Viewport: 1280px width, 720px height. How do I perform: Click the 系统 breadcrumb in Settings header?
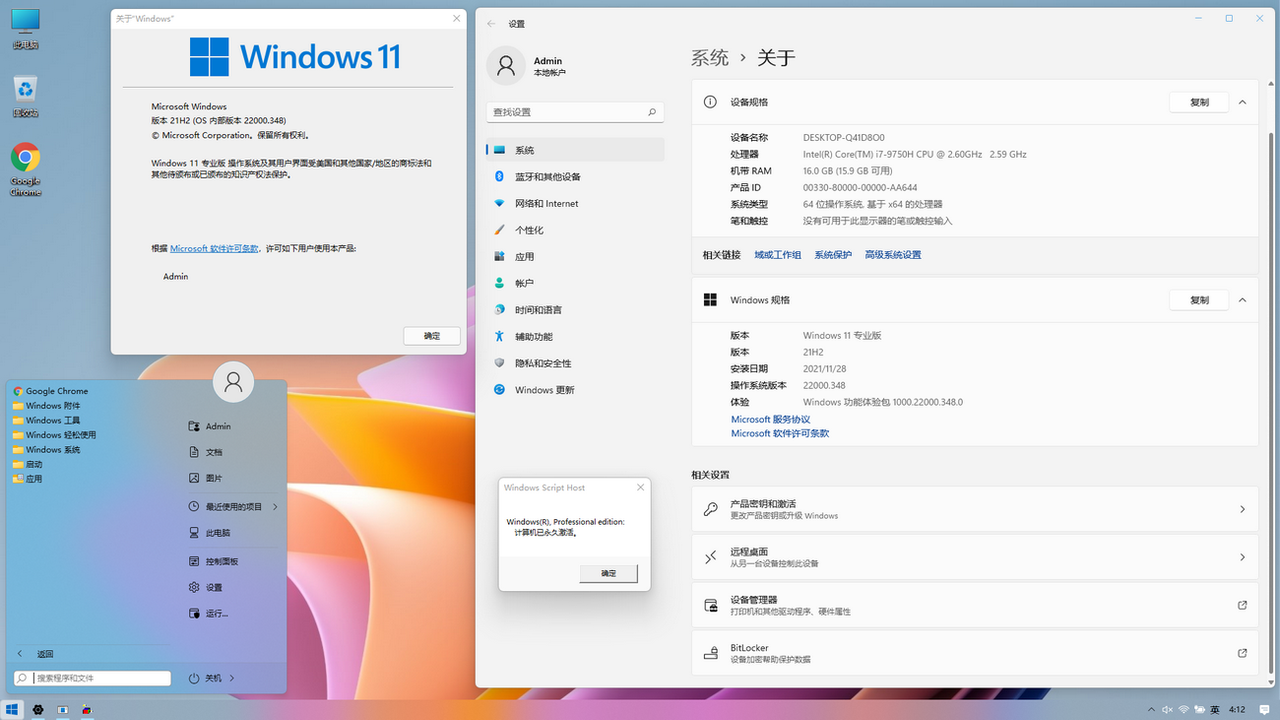coord(710,58)
